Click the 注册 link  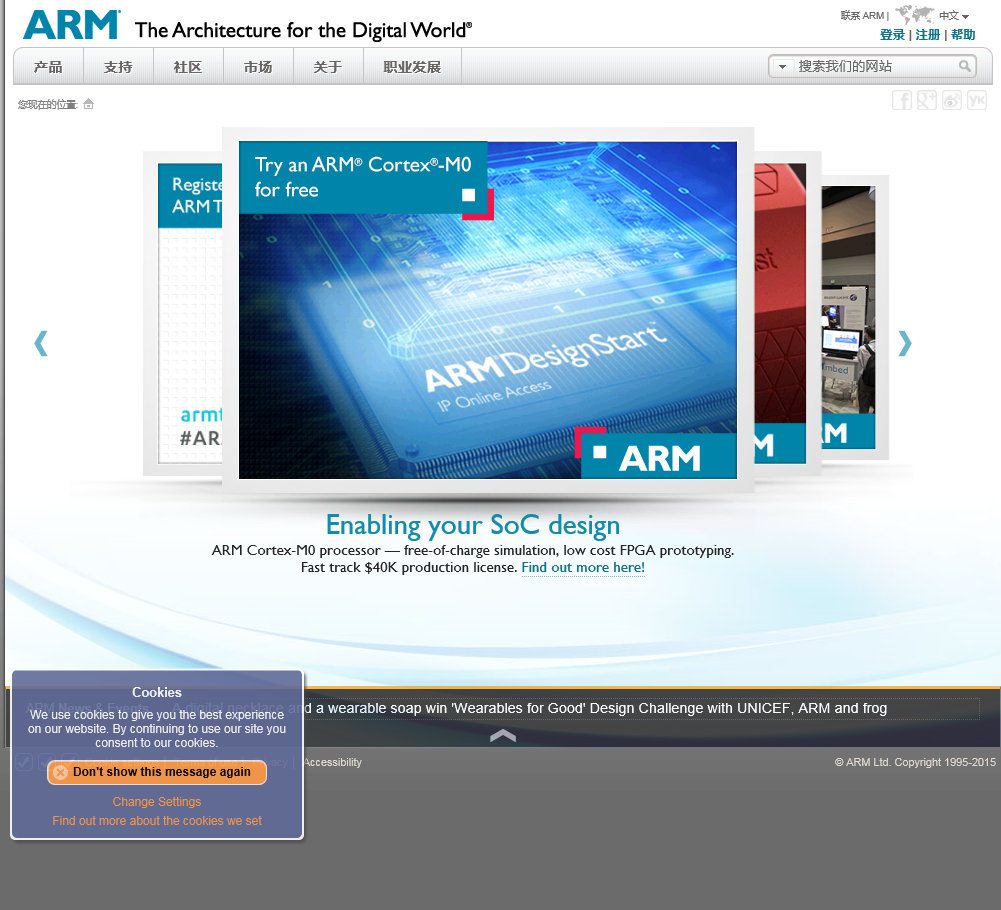click(x=928, y=34)
